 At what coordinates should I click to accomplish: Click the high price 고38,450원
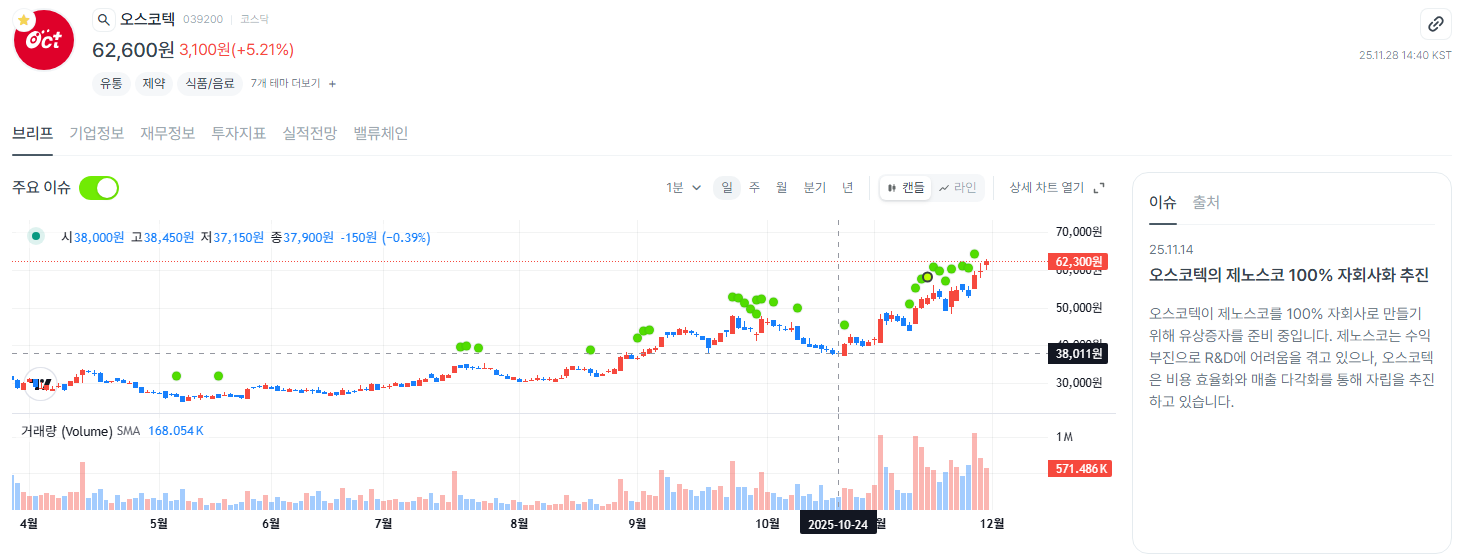point(162,238)
